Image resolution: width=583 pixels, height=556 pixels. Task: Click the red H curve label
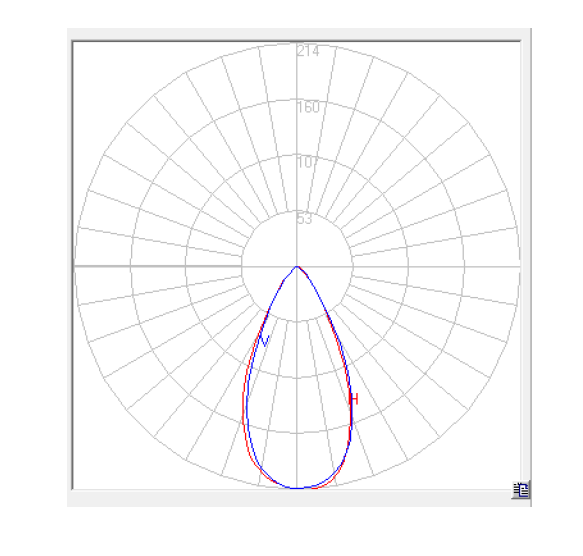coord(354,399)
